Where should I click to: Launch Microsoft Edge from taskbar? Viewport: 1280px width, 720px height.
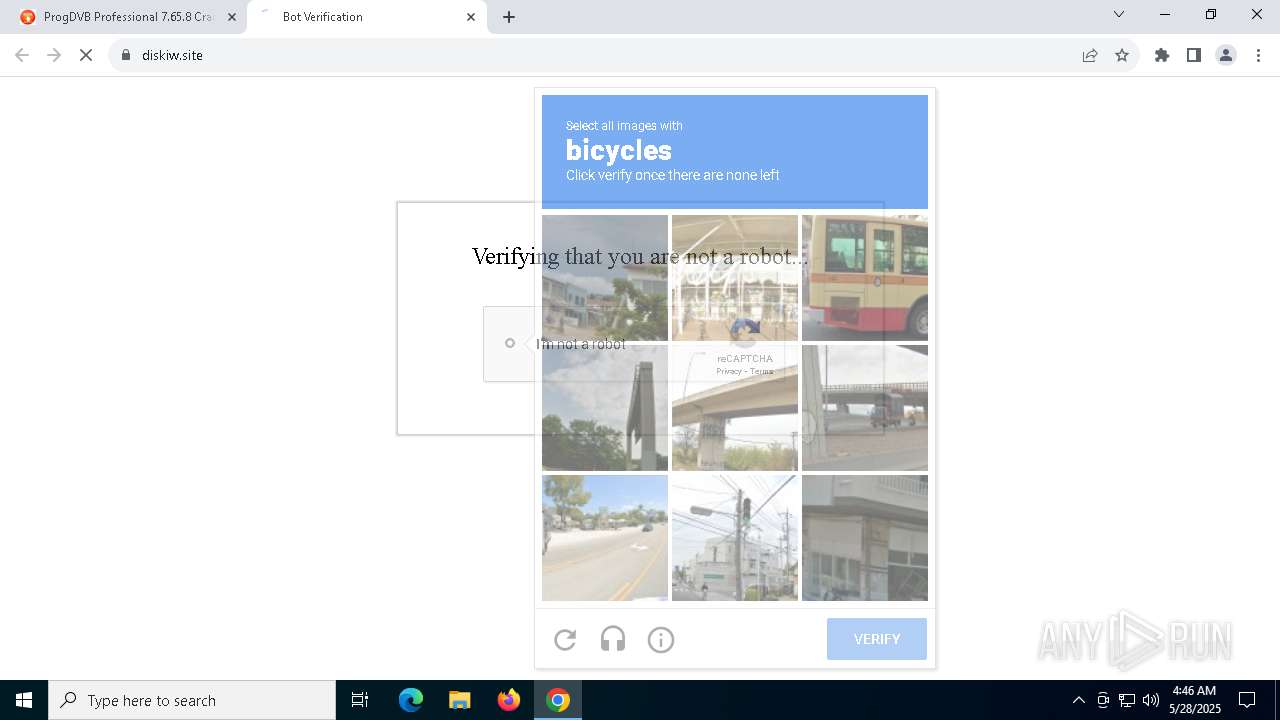pyautogui.click(x=411, y=700)
